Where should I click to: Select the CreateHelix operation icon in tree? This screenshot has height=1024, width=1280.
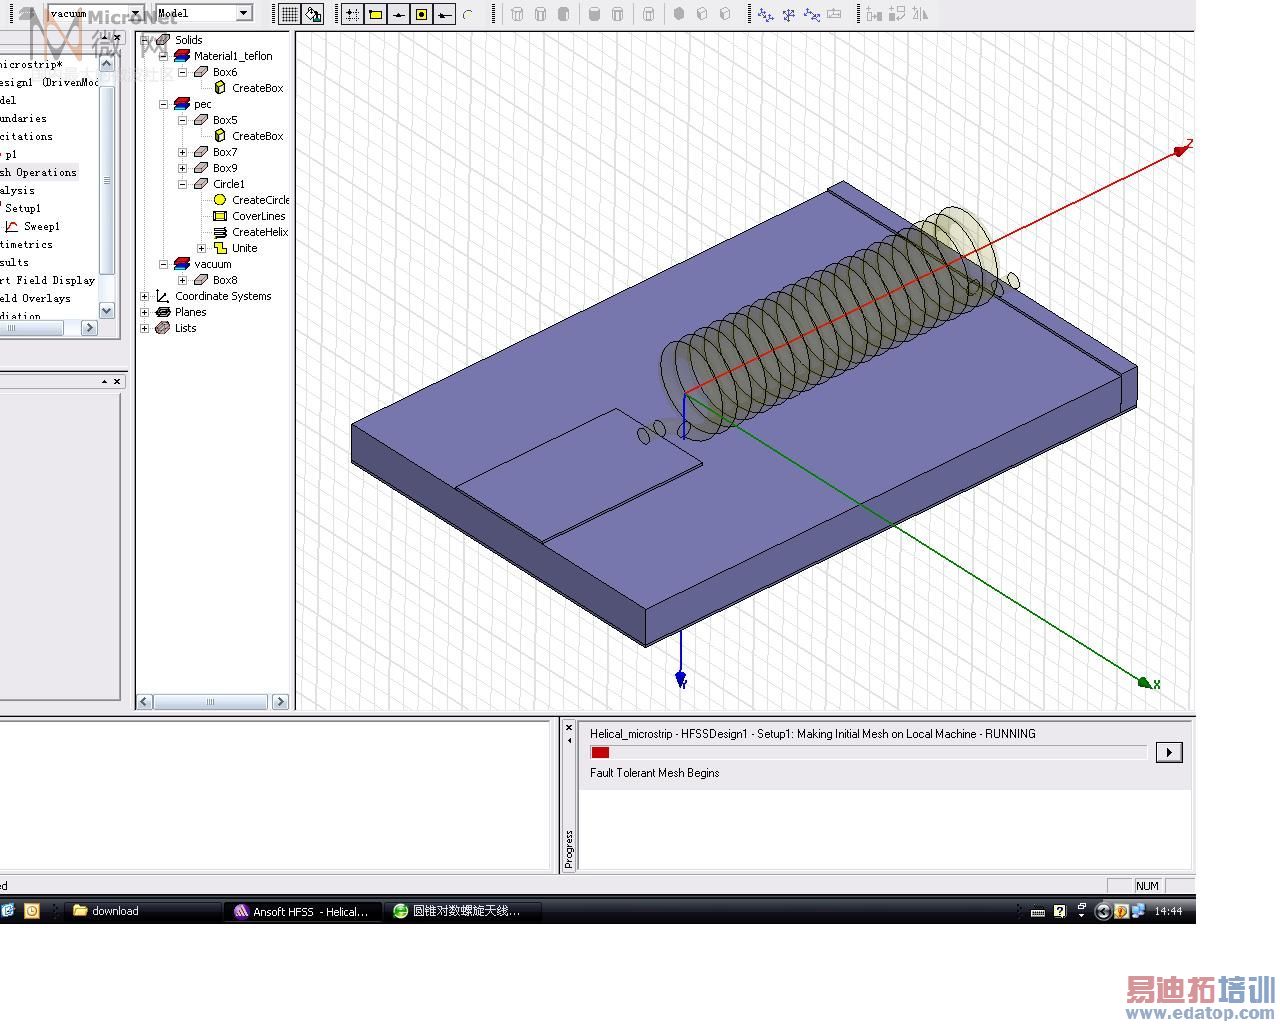pyautogui.click(x=220, y=232)
